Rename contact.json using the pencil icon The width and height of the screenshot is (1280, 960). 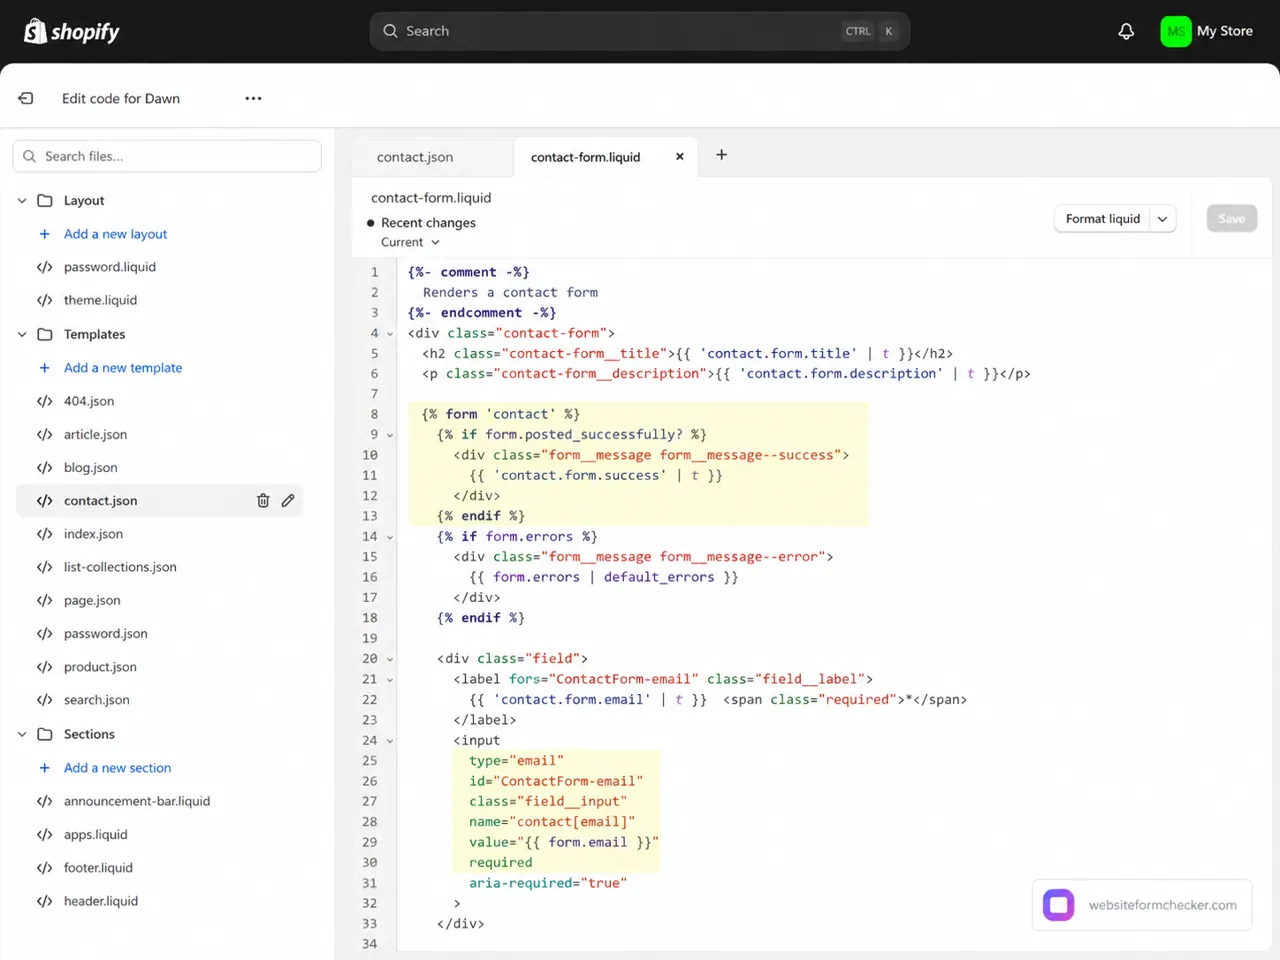[288, 500]
